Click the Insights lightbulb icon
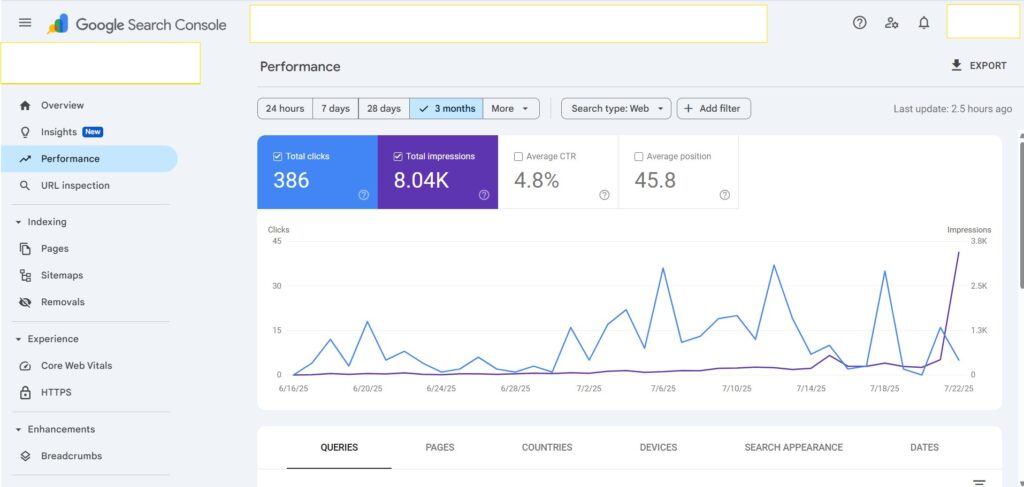Image resolution: width=1024 pixels, height=487 pixels. tap(25, 132)
